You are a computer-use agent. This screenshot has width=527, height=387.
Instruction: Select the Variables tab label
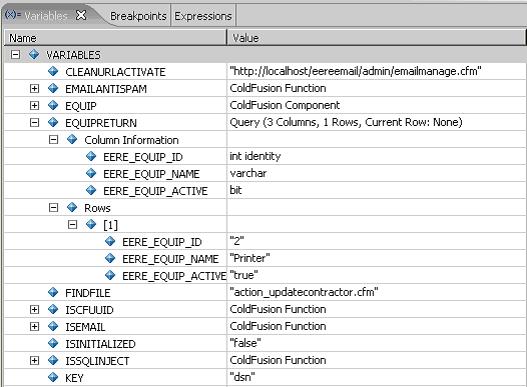click(46, 16)
